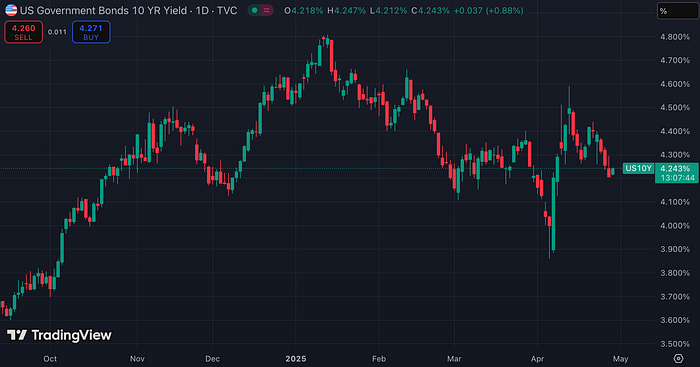The height and width of the screenshot is (367, 700).
Task: Select the high value H4.247%
Action: click(x=346, y=10)
